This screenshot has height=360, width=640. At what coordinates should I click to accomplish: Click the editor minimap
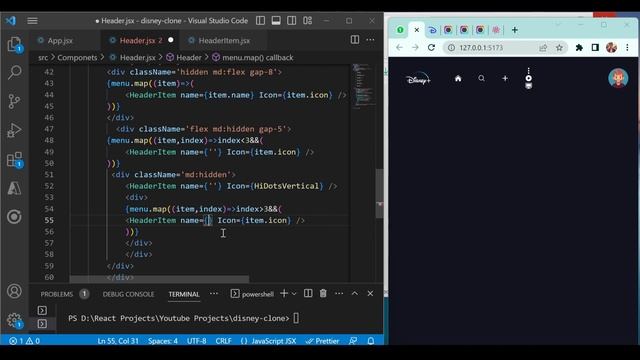[362, 86]
